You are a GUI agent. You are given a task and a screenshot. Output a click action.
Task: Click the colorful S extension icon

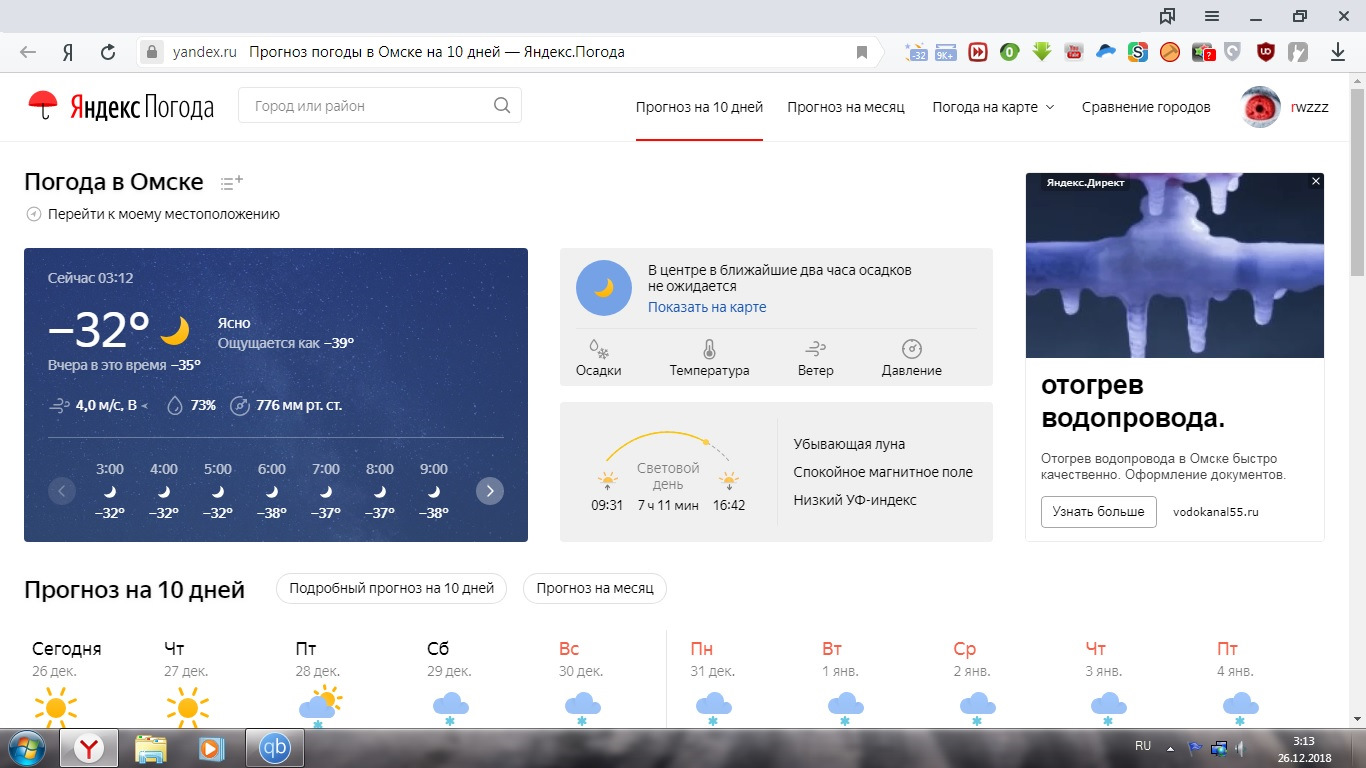1138,52
